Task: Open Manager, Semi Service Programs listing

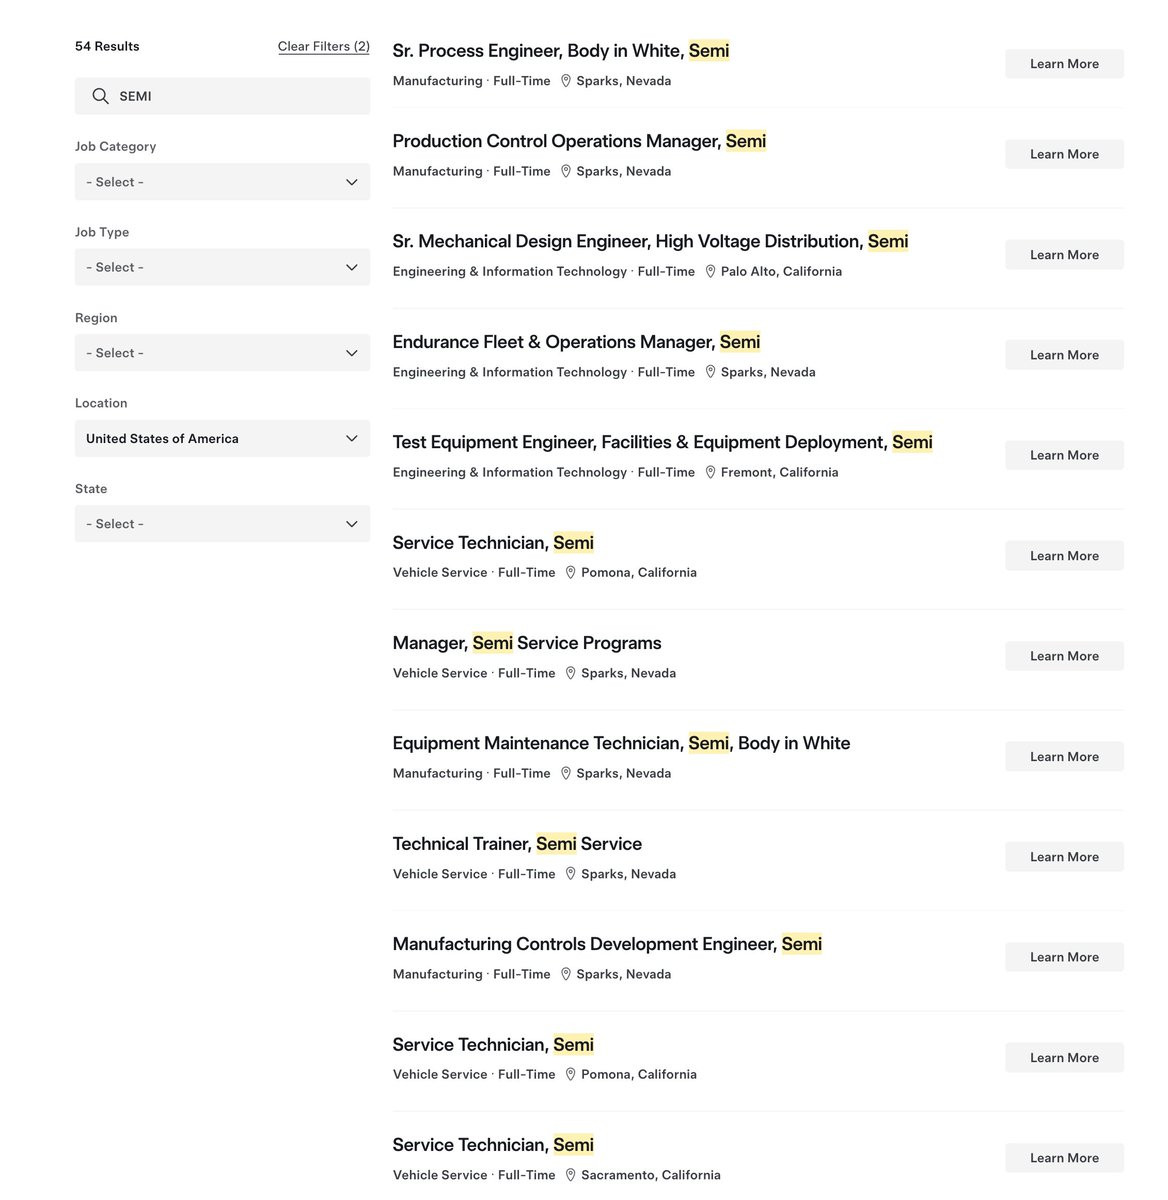Action: point(527,643)
